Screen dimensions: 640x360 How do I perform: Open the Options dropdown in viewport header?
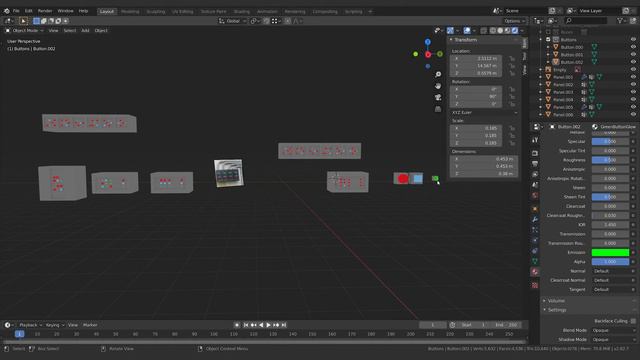514,21
